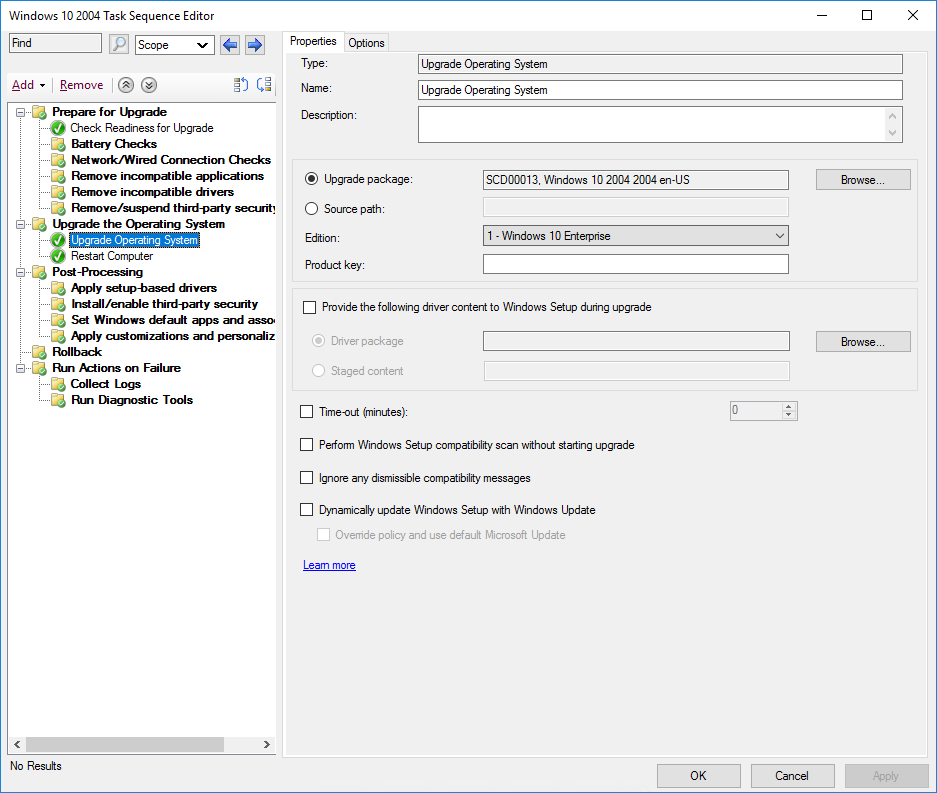
Task: Move step up double-chevron icon
Action: tap(125, 85)
